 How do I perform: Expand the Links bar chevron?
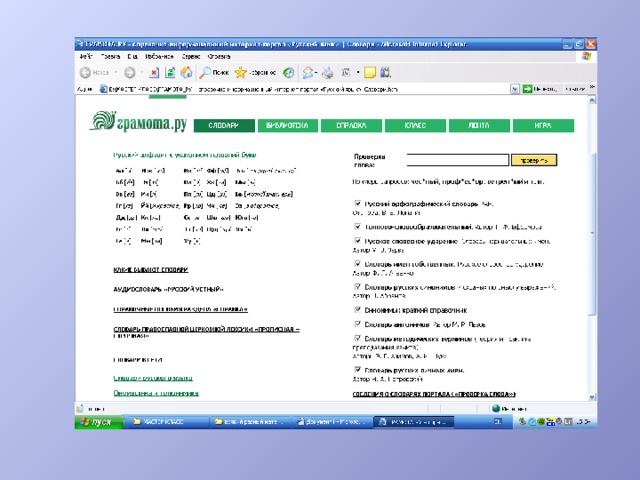592,87
